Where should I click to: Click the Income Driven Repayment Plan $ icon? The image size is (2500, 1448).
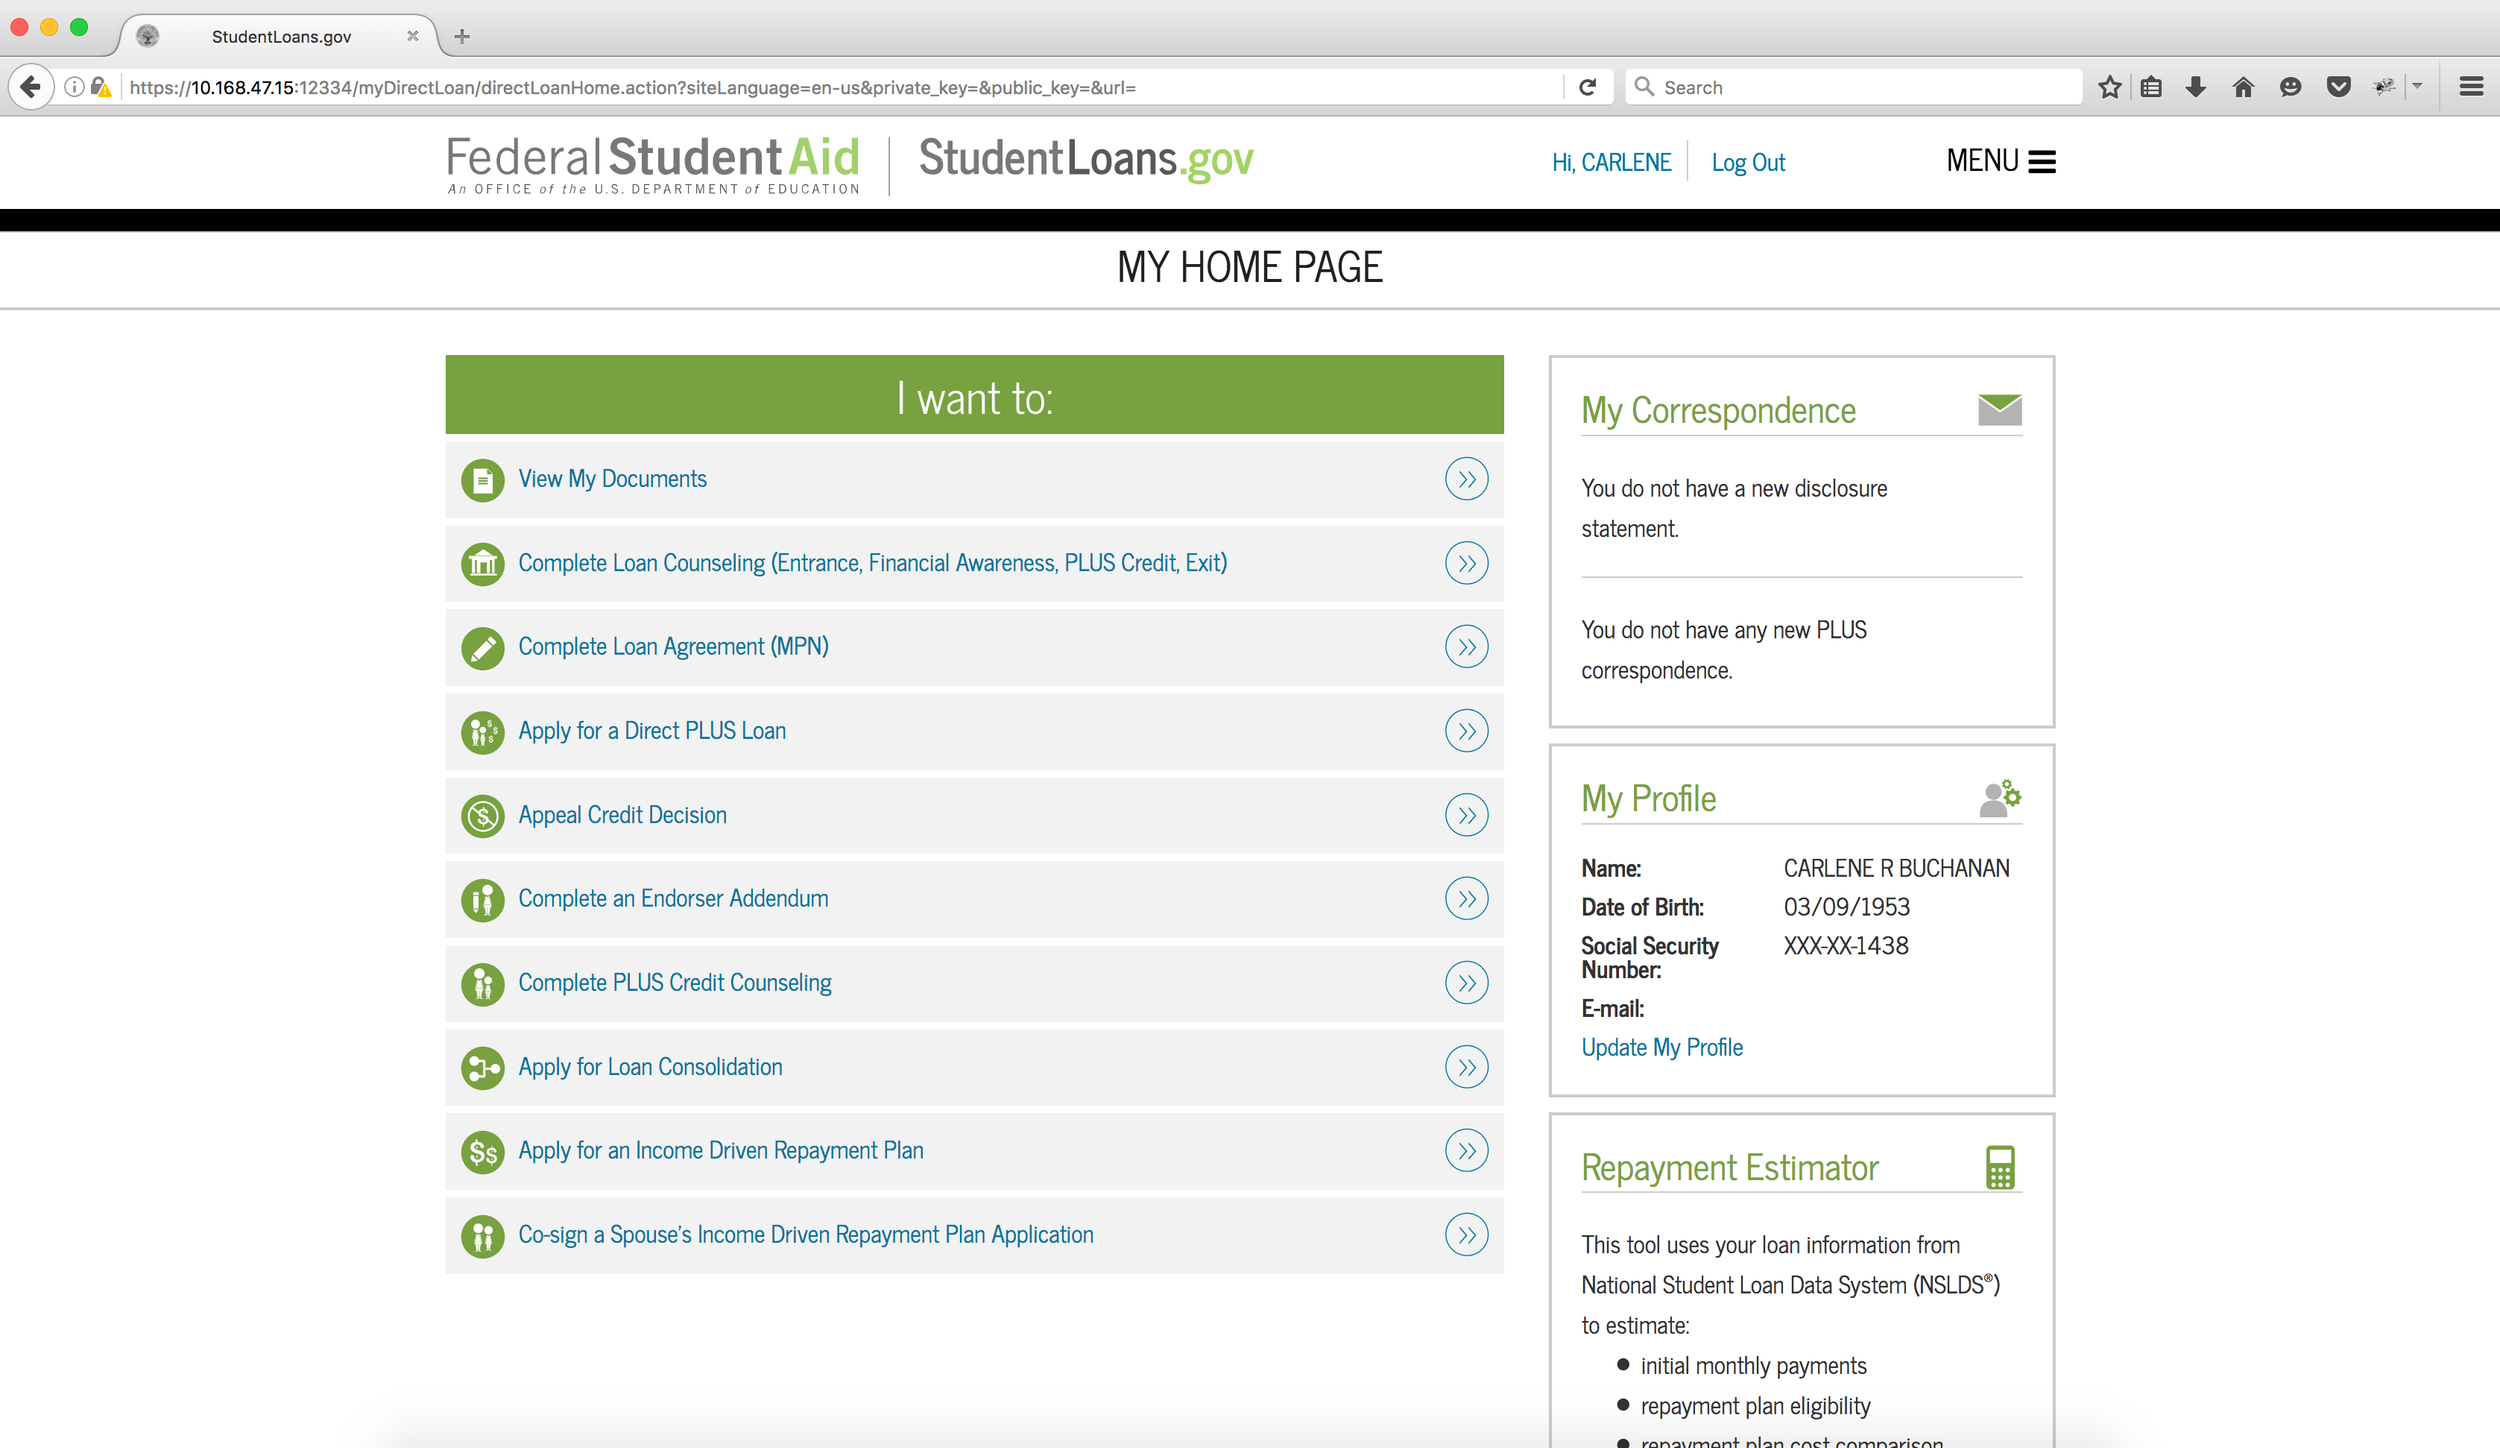(482, 1152)
